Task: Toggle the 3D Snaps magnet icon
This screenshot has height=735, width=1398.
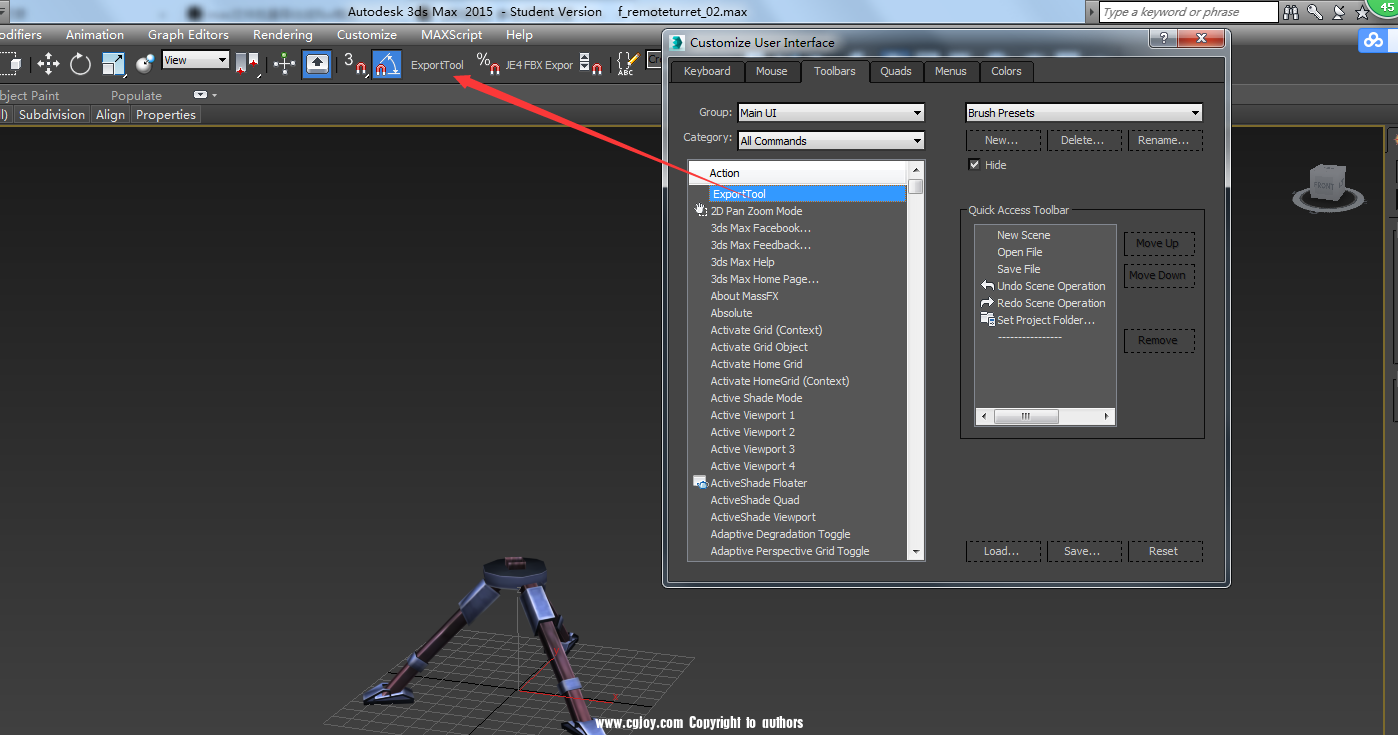Action: pyautogui.click(x=355, y=64)
